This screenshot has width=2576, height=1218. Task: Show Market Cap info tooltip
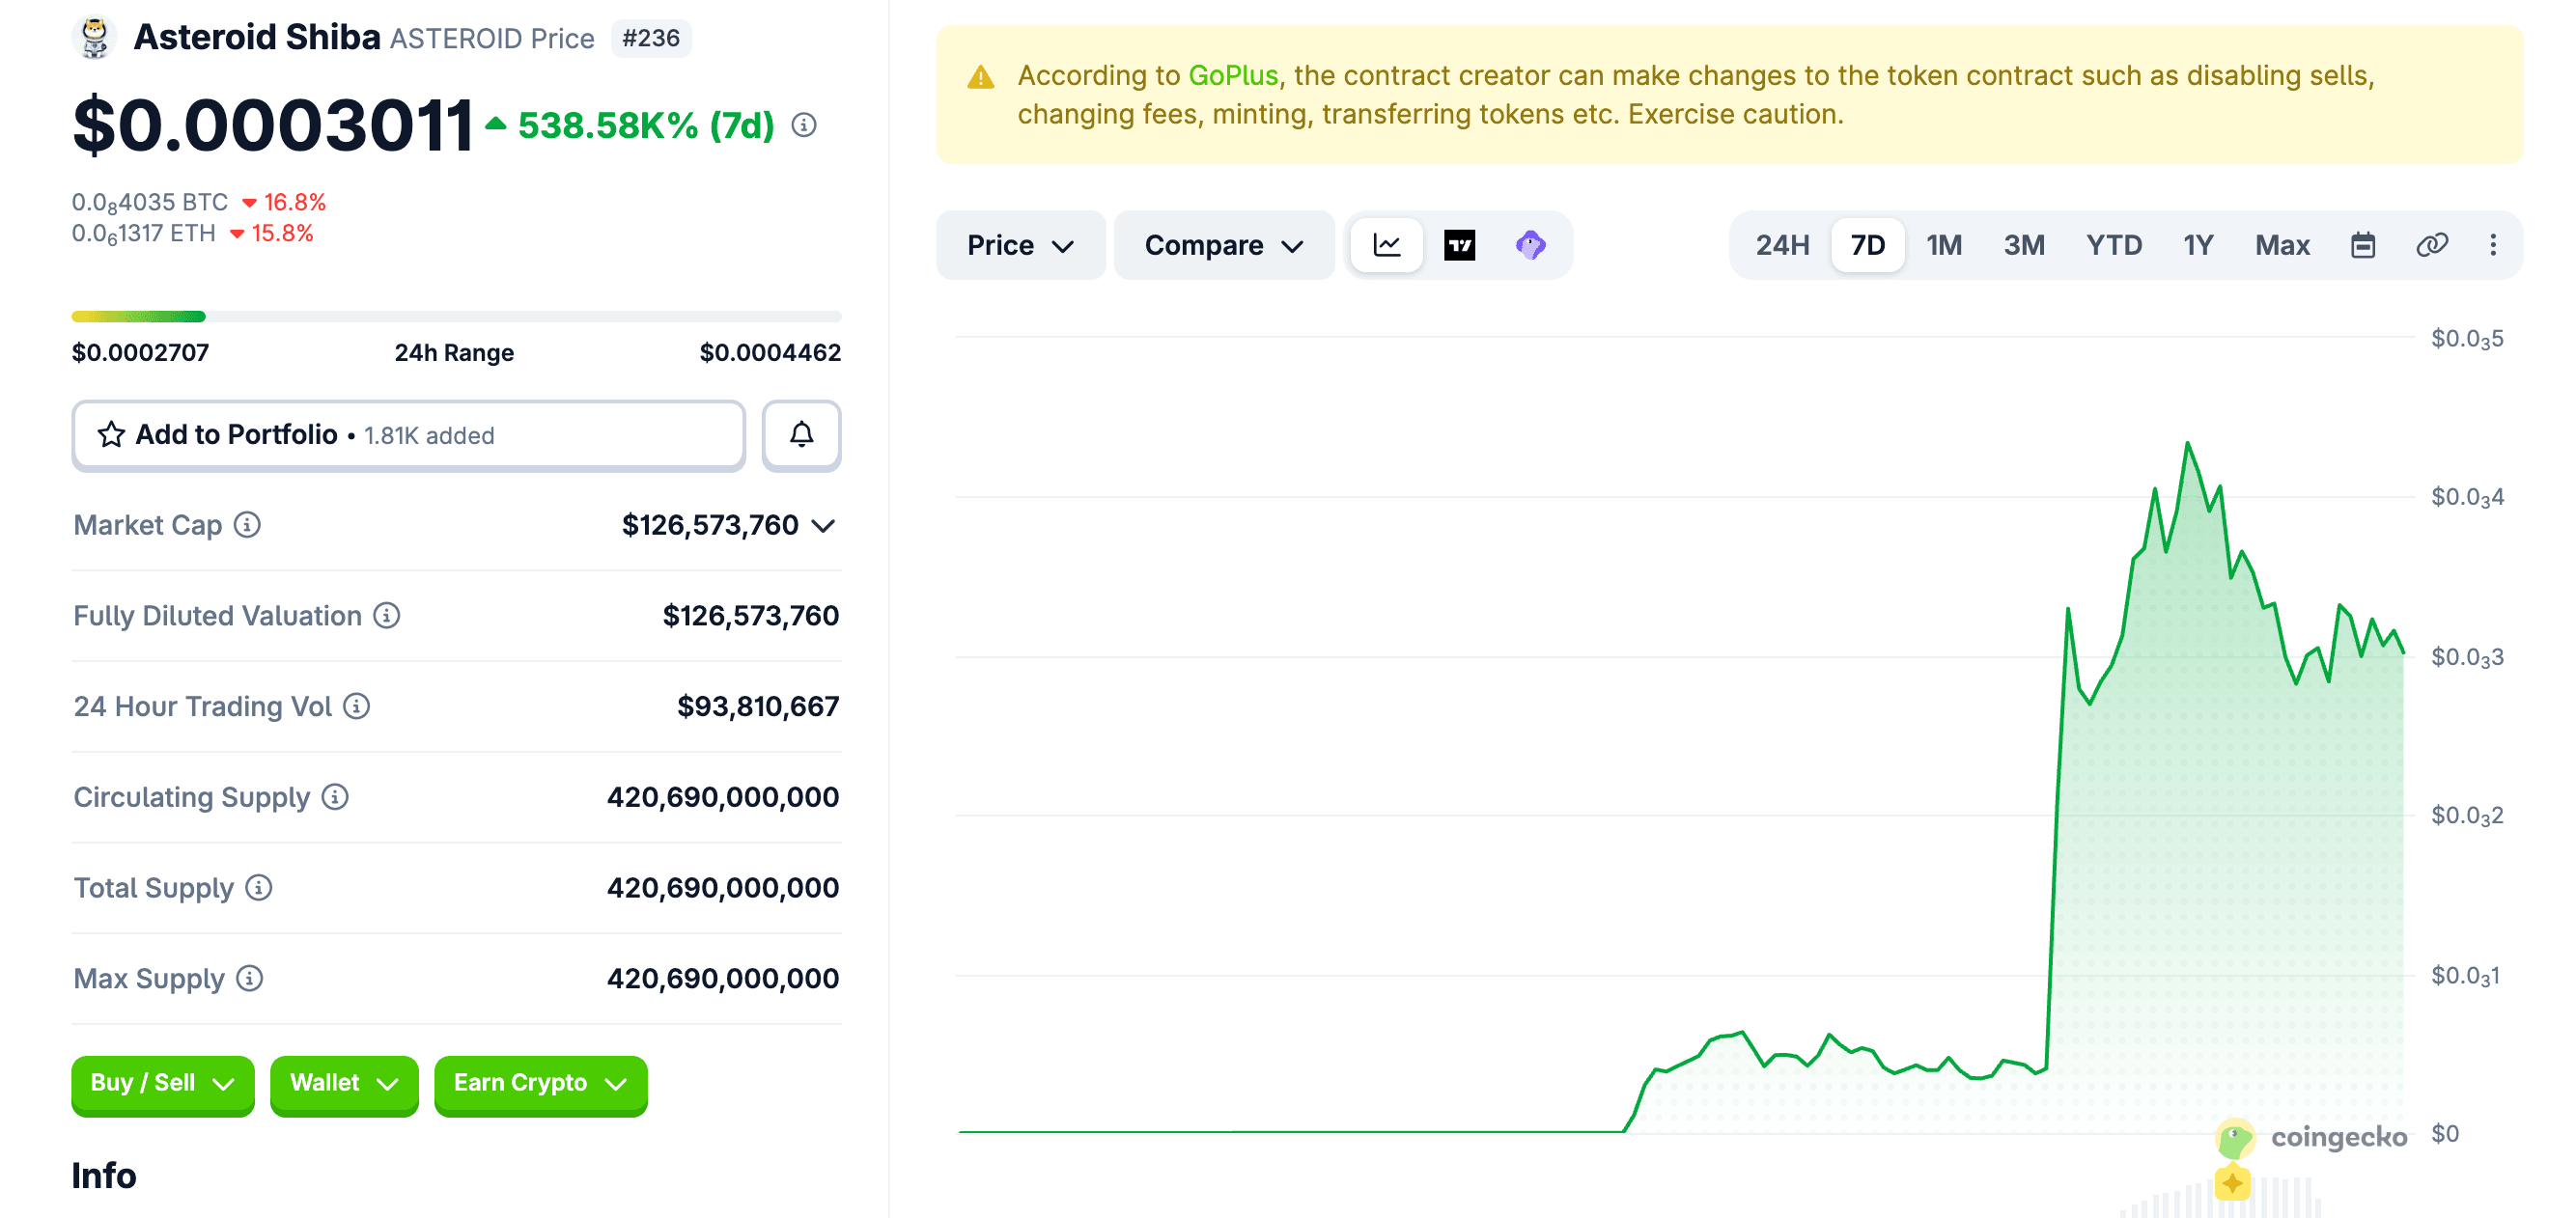(x=247, y=524)
